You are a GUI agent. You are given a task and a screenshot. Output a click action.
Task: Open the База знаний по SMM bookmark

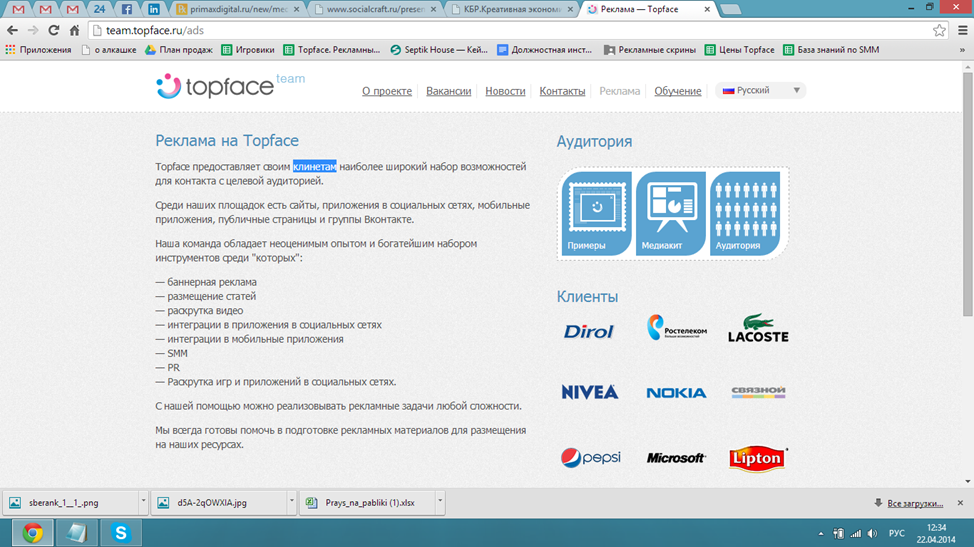831,50
